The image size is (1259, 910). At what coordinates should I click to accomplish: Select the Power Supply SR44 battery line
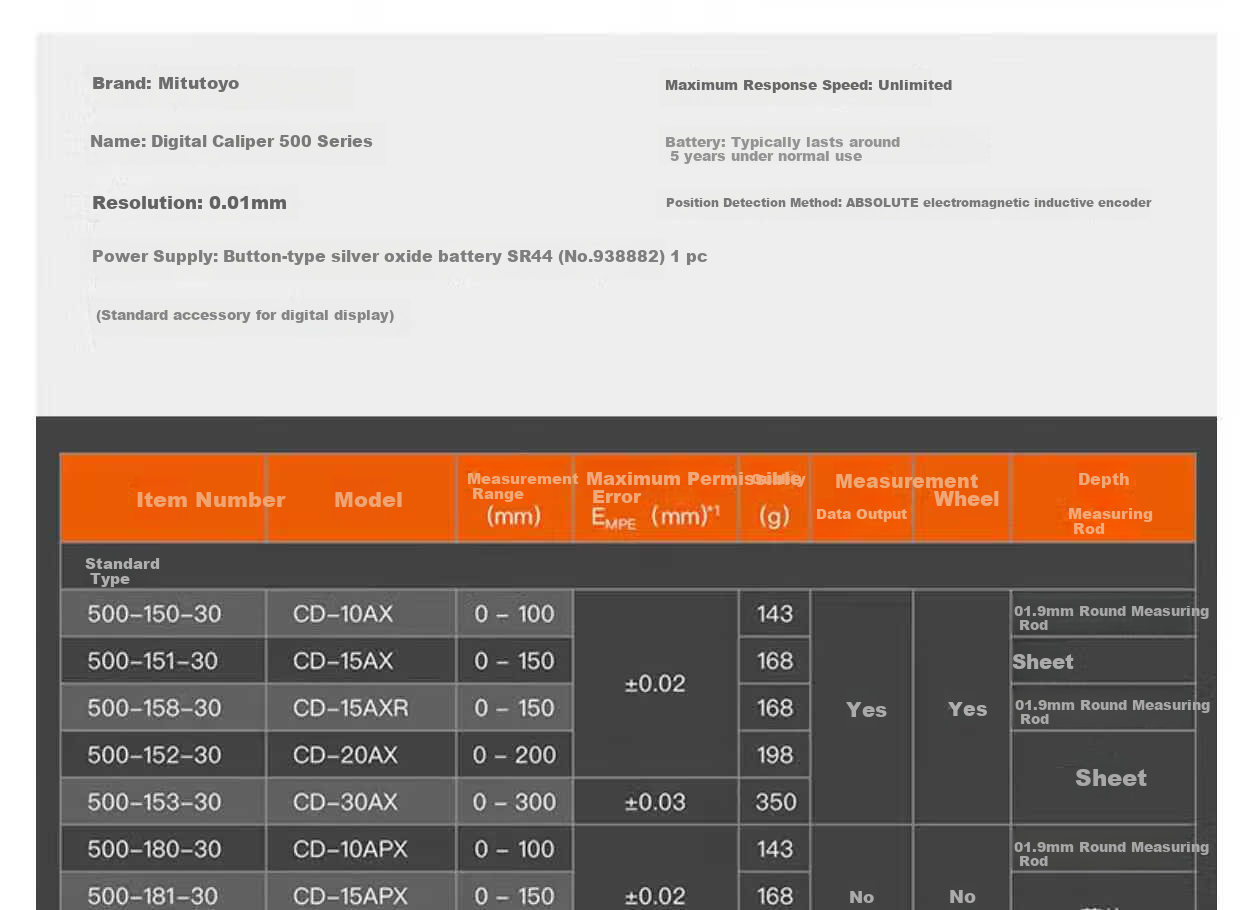click(399, 256)
